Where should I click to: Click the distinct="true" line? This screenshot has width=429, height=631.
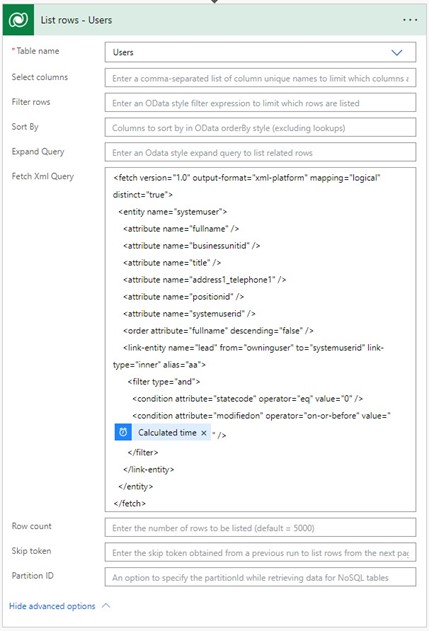pyautogui.click(x=143, y=194)
